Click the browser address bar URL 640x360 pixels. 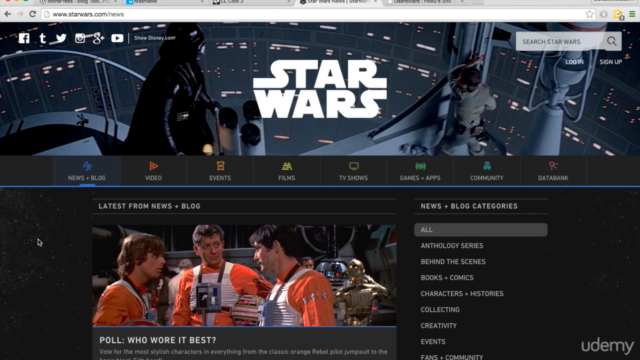click(88, 14)
